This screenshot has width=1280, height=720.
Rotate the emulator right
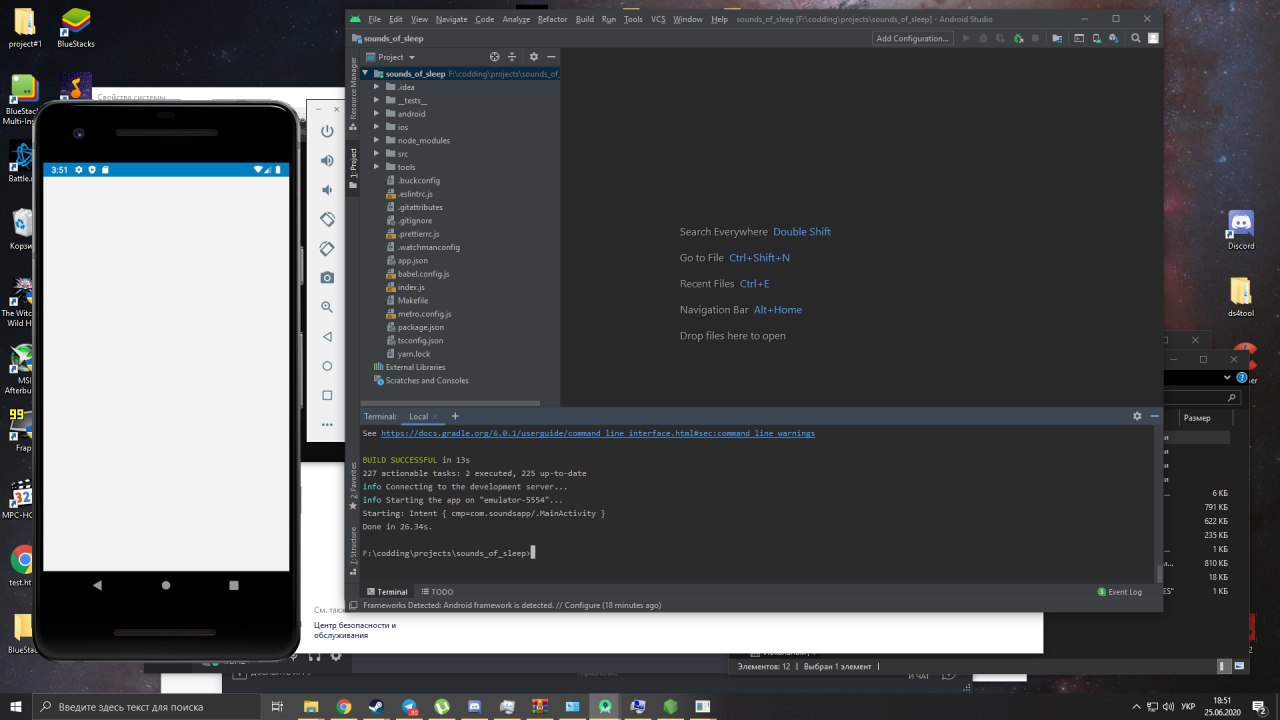[327, 248]
